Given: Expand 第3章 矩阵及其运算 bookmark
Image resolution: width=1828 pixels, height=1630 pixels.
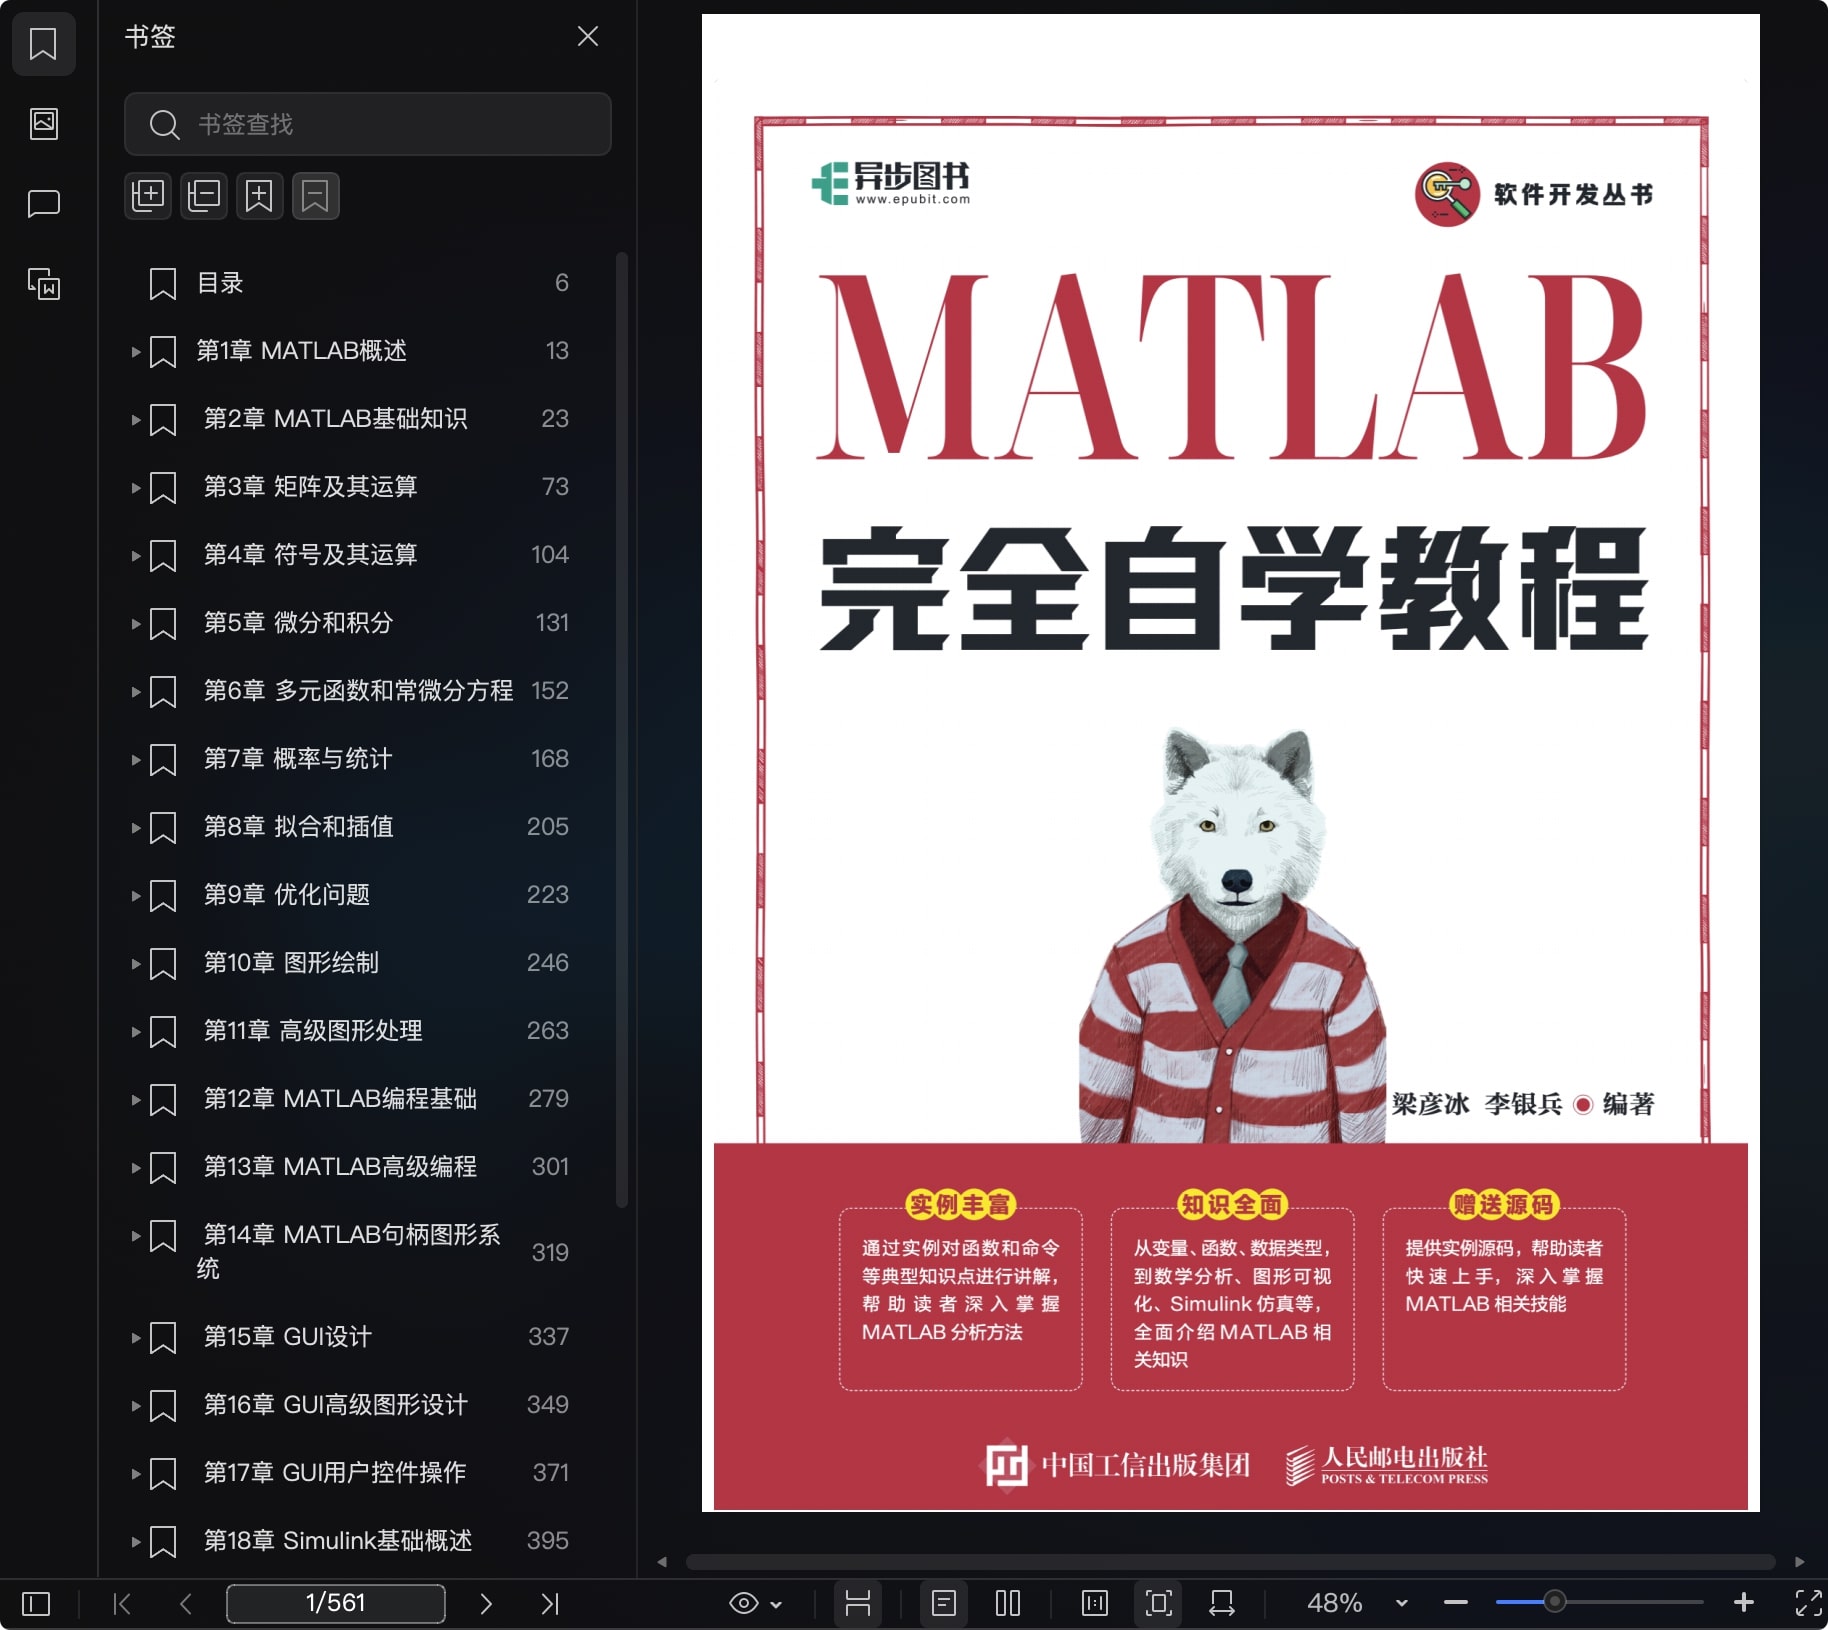Looking at the screenshot, I should (135, 488).
